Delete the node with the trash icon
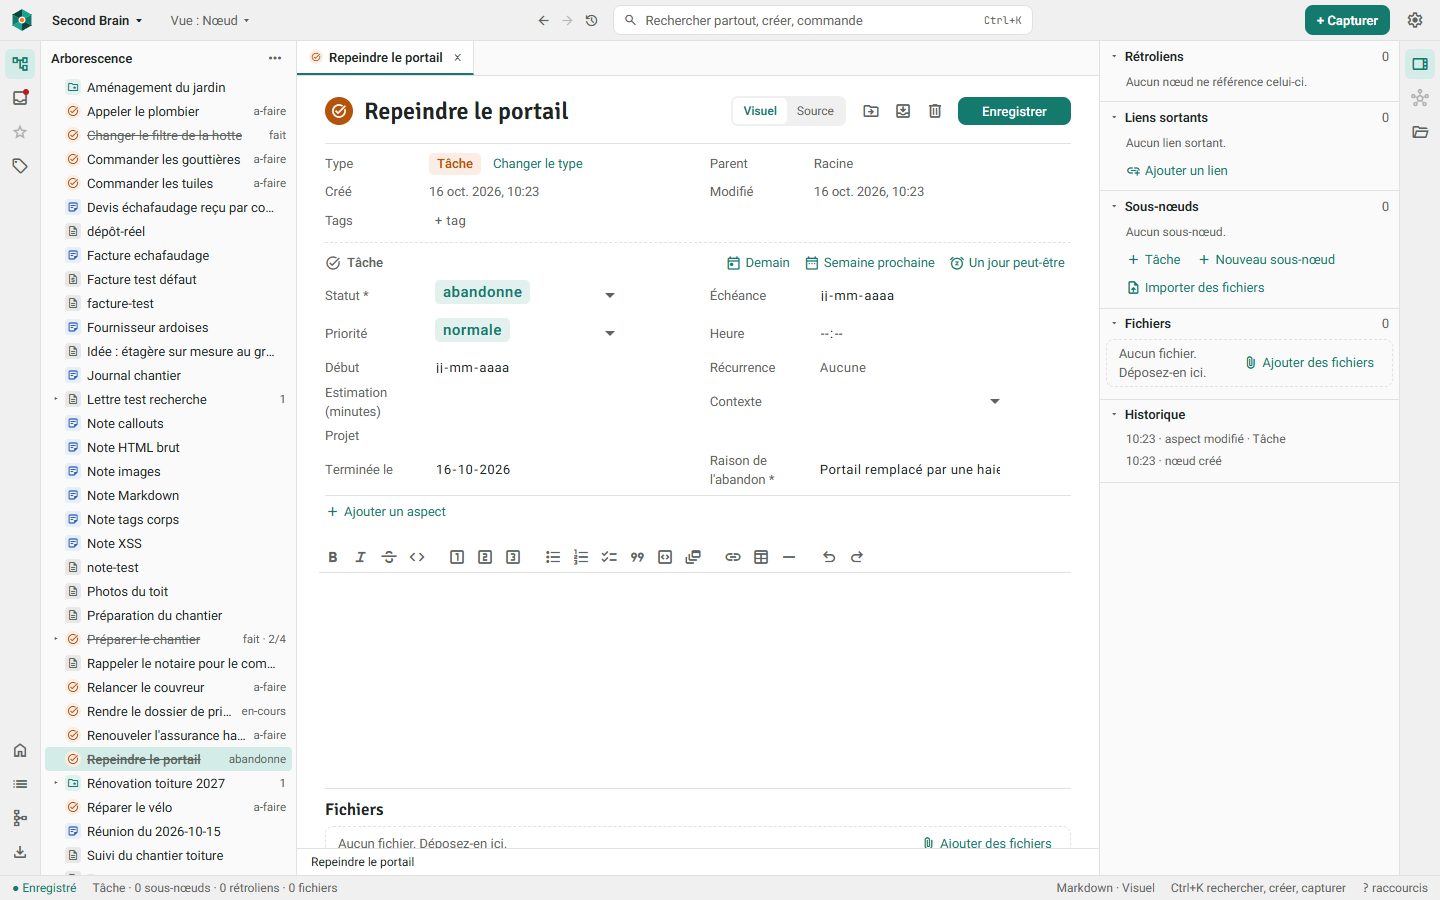Image resolution: width=1440 pixels, height=900 pixels. pos(935,111)
